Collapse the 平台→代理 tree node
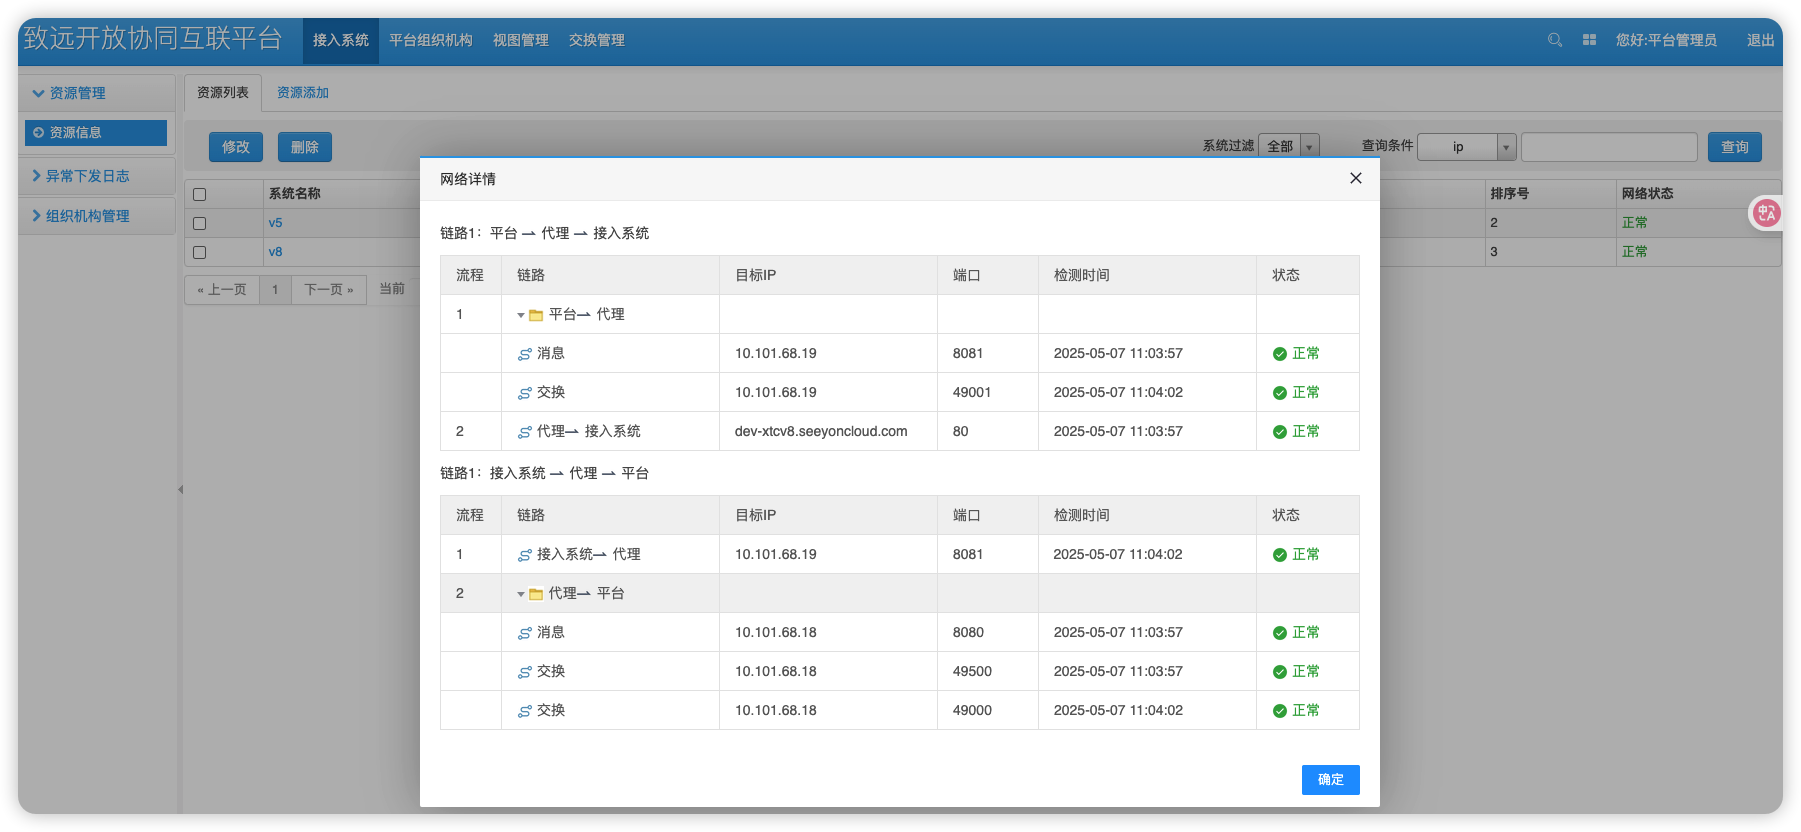The width and height of the screenshot is (1801, 832). point(520,315)
